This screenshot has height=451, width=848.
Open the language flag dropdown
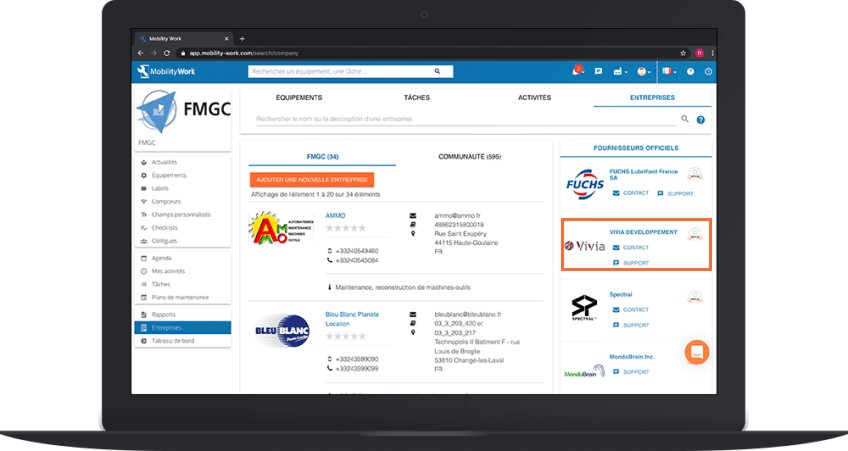pos(669,71)
